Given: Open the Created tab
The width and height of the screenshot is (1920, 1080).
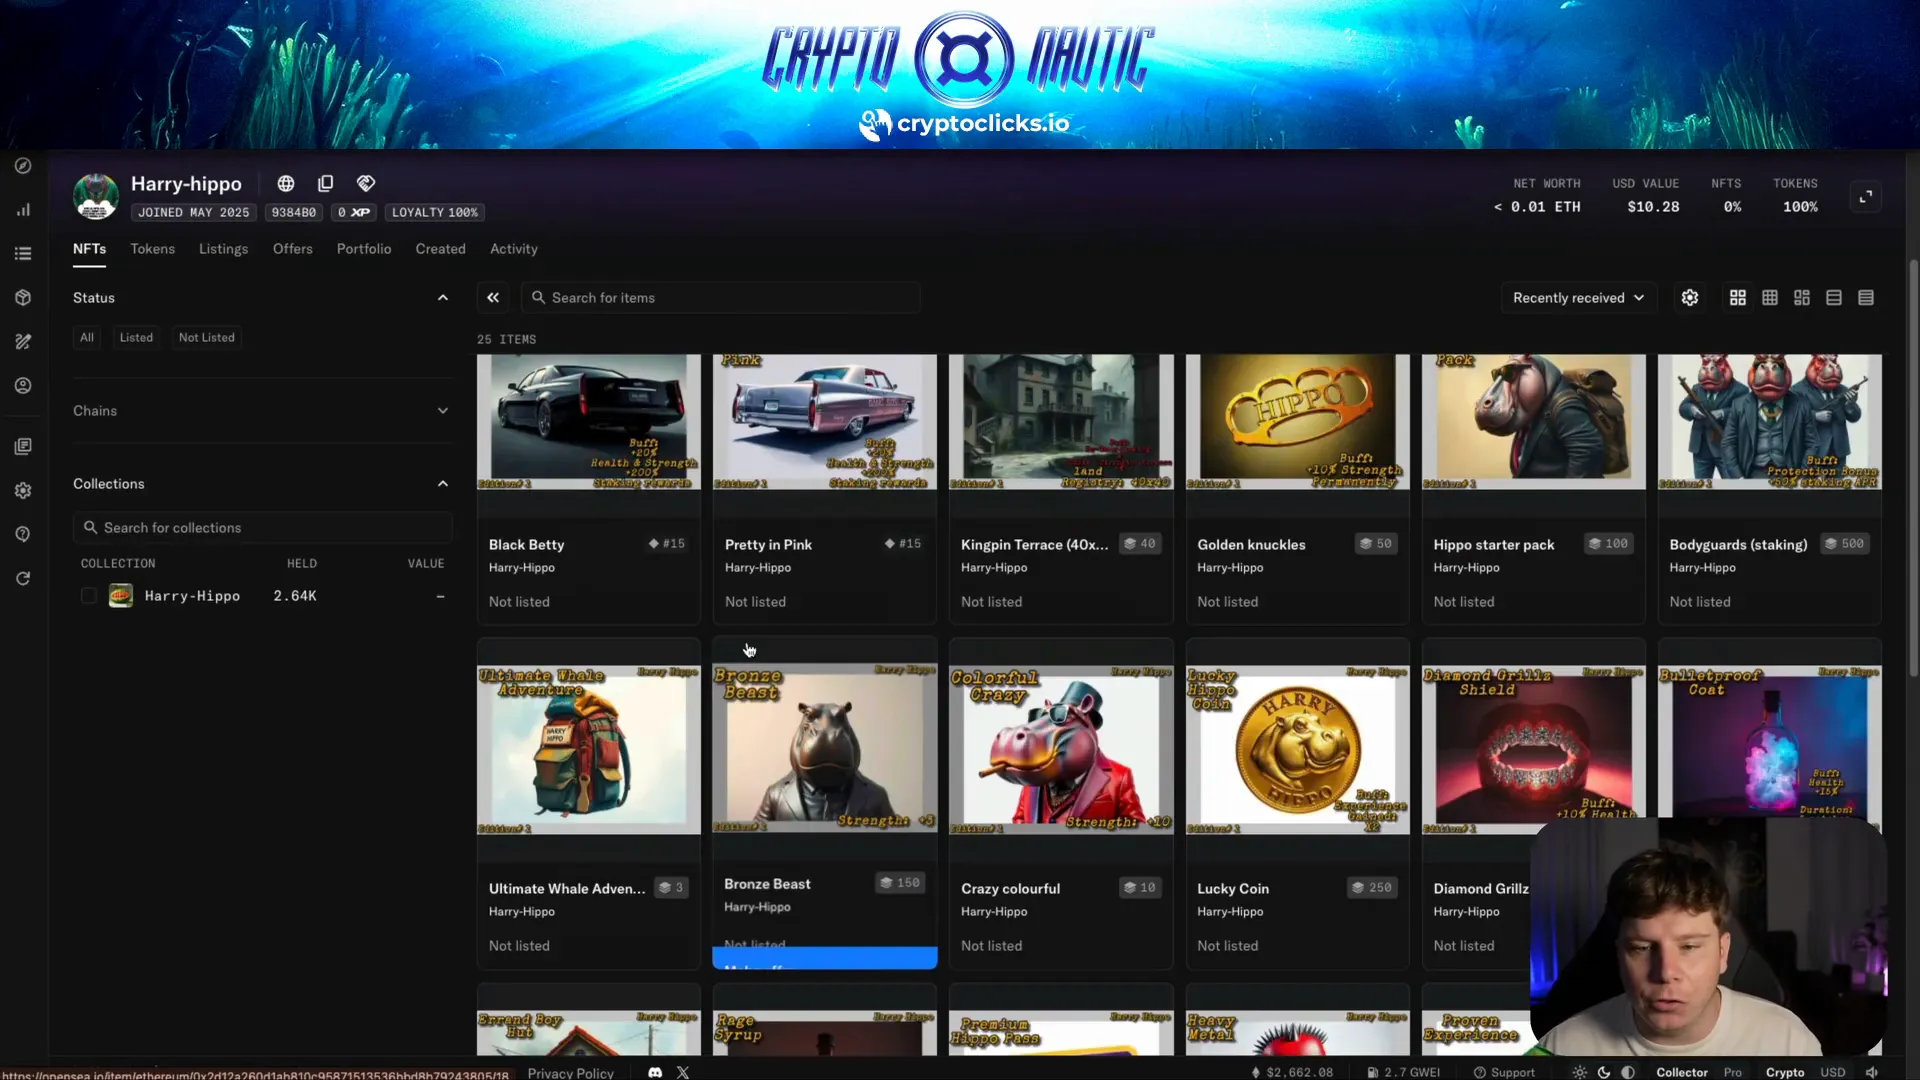Looking at the screenshot, I should [x=441, y=249].
